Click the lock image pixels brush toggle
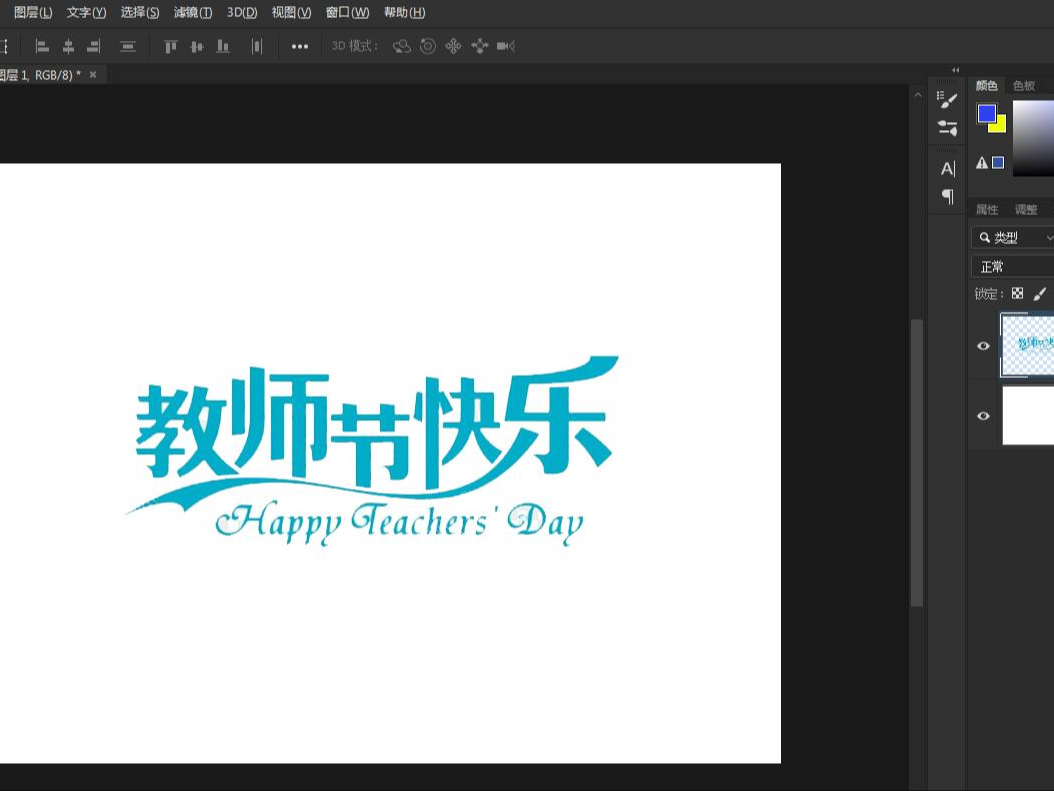This screenshot has width=1054, height=791. coord(1040,293)
